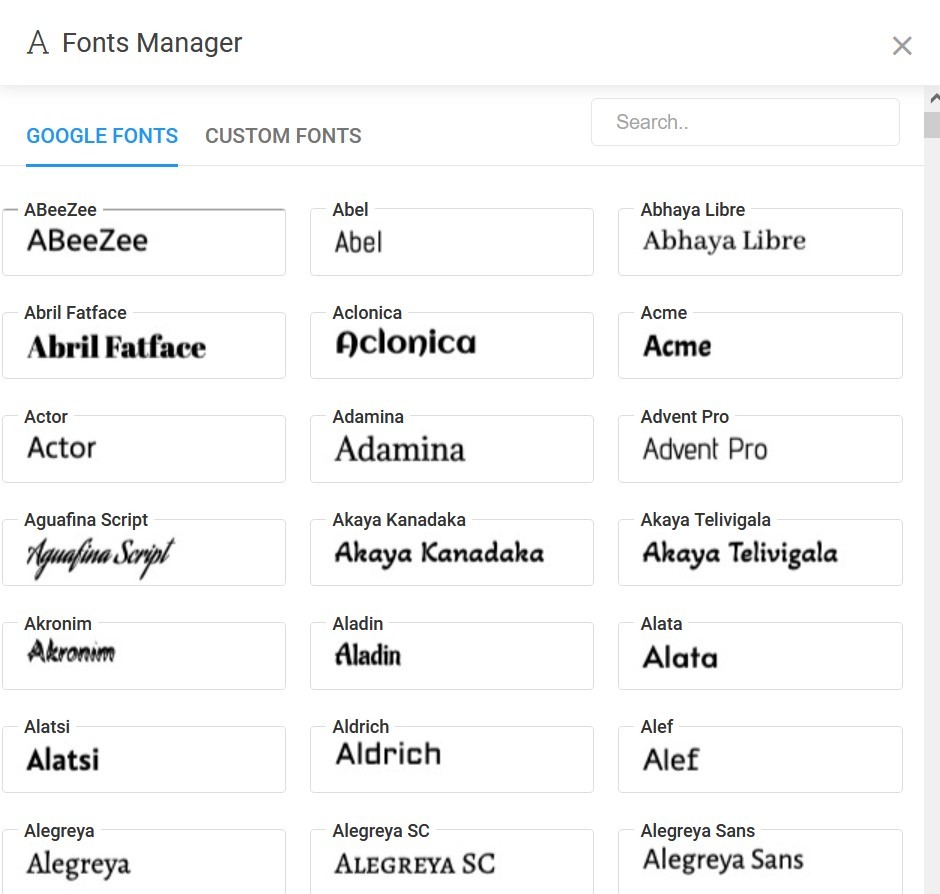Select the Aladin font card
This screenshot has width=940, height=894.
pos(452,656)
